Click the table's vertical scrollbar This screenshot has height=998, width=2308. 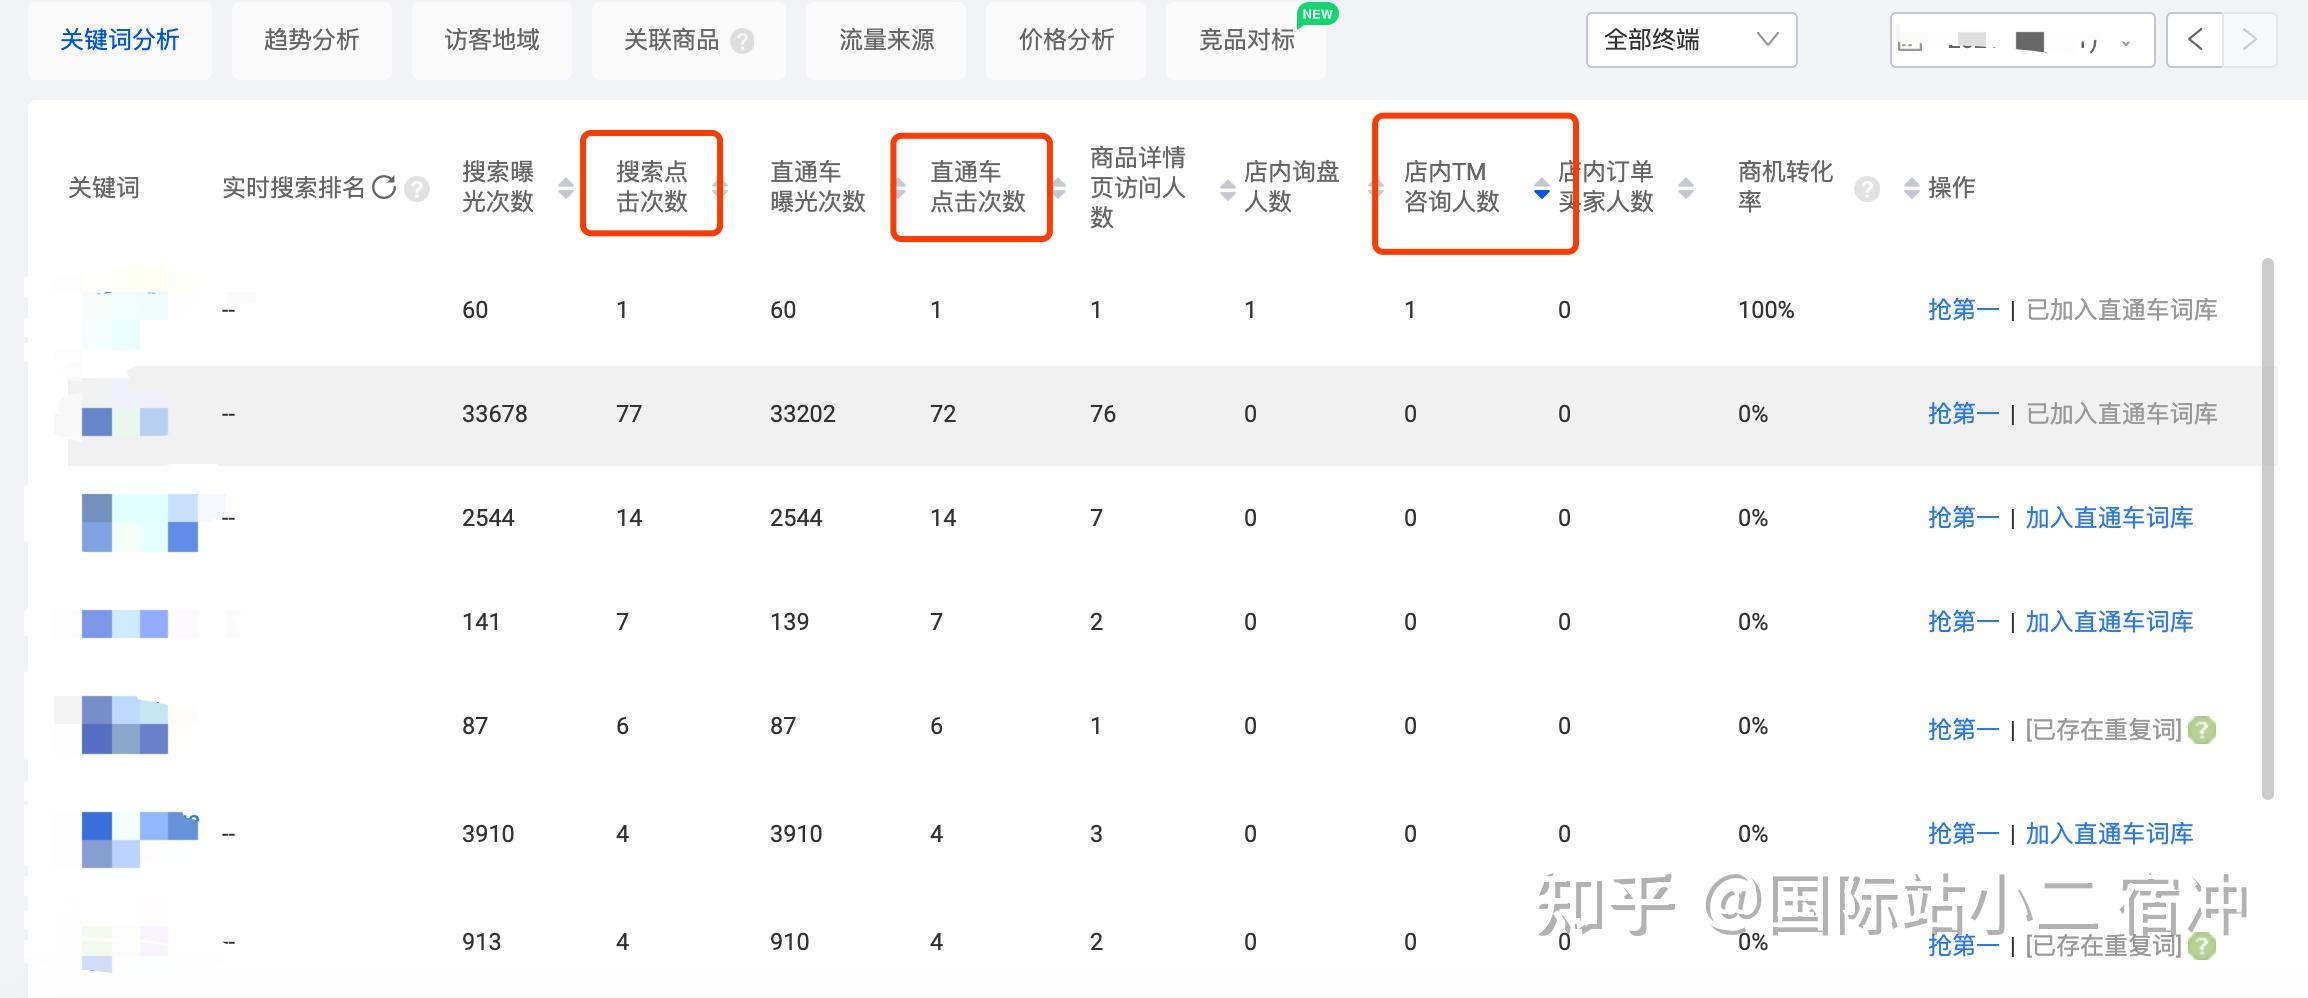click(2267, 528)
